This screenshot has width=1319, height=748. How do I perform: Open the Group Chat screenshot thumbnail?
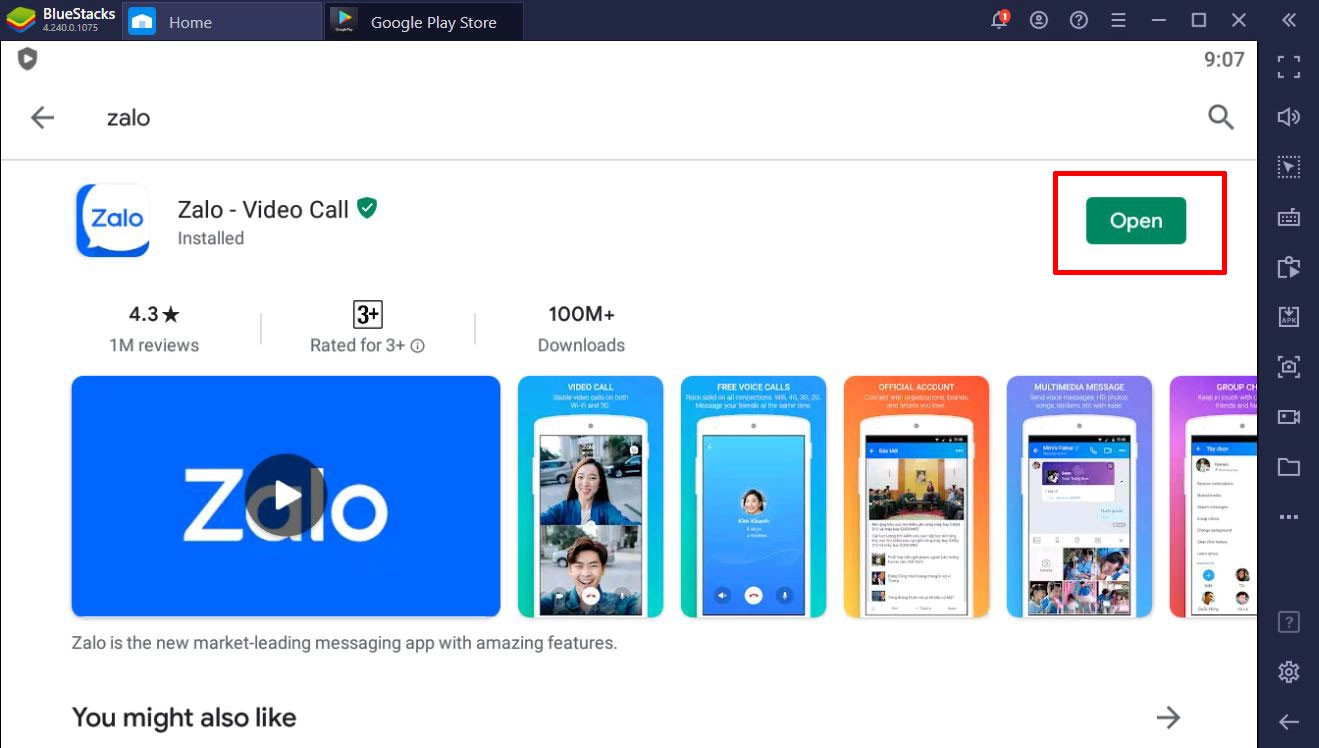1213,496
